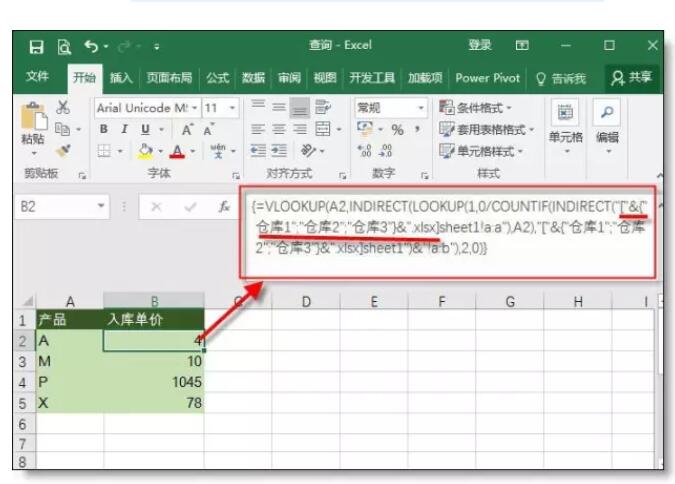
Task: Align text to bottom of cell
Action: [x=300, y=108]
